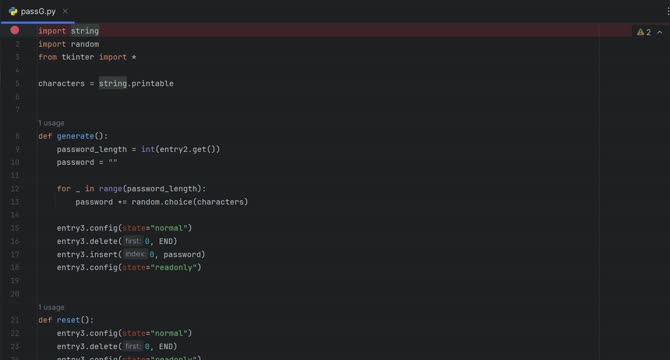Click the 'index:' parameter hint on line 17
Viewport: 670px width, 360px height.
[135, 254]
